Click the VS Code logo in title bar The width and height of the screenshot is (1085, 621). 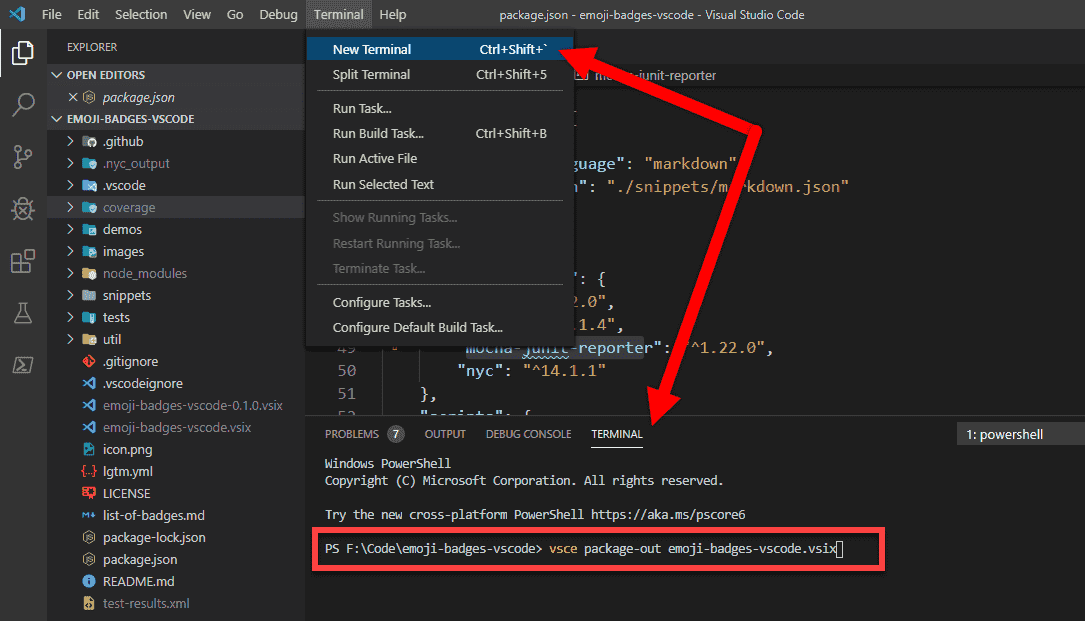17,14
